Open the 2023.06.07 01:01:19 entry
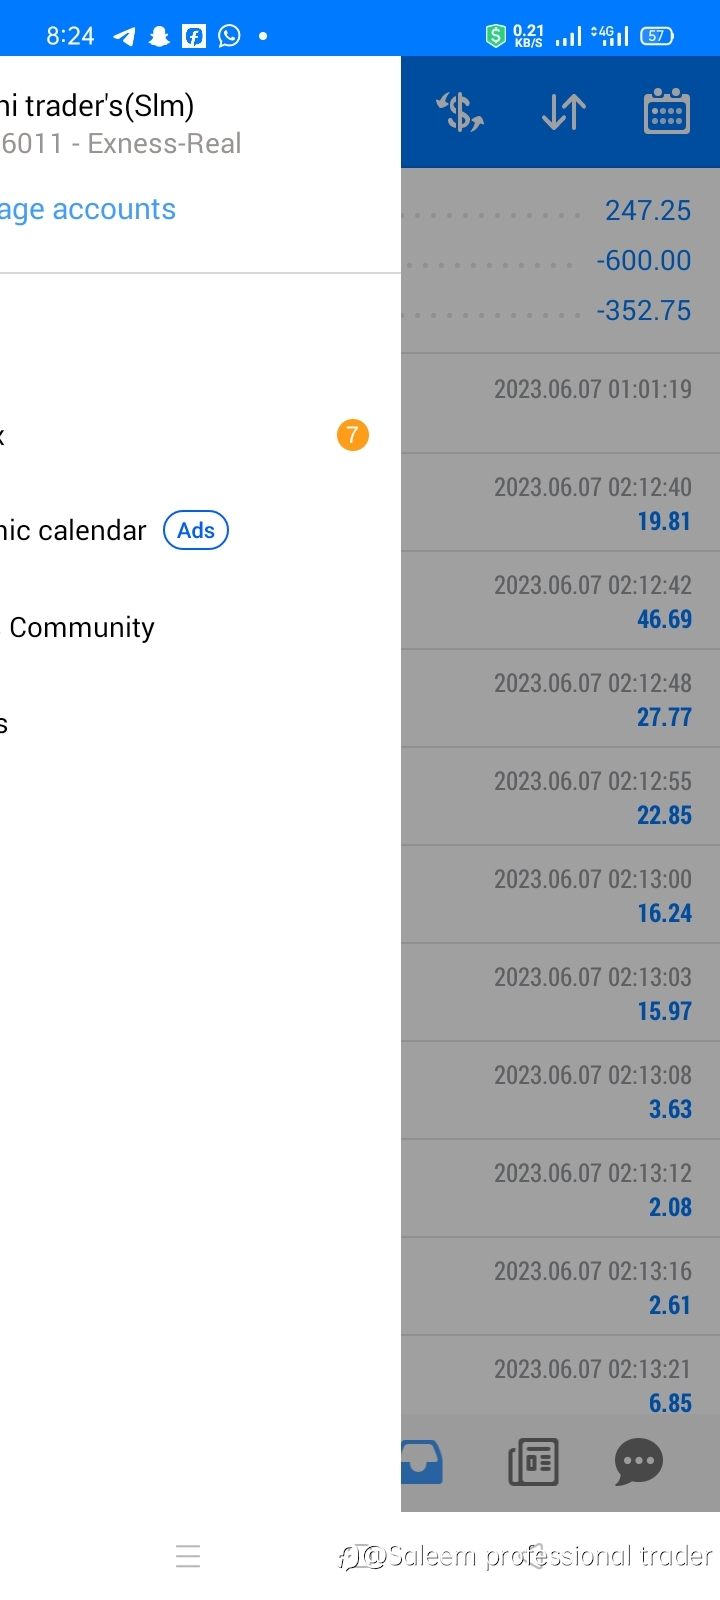The width and height of the screenshot is (720, 1600). click(x=560, y=403)
